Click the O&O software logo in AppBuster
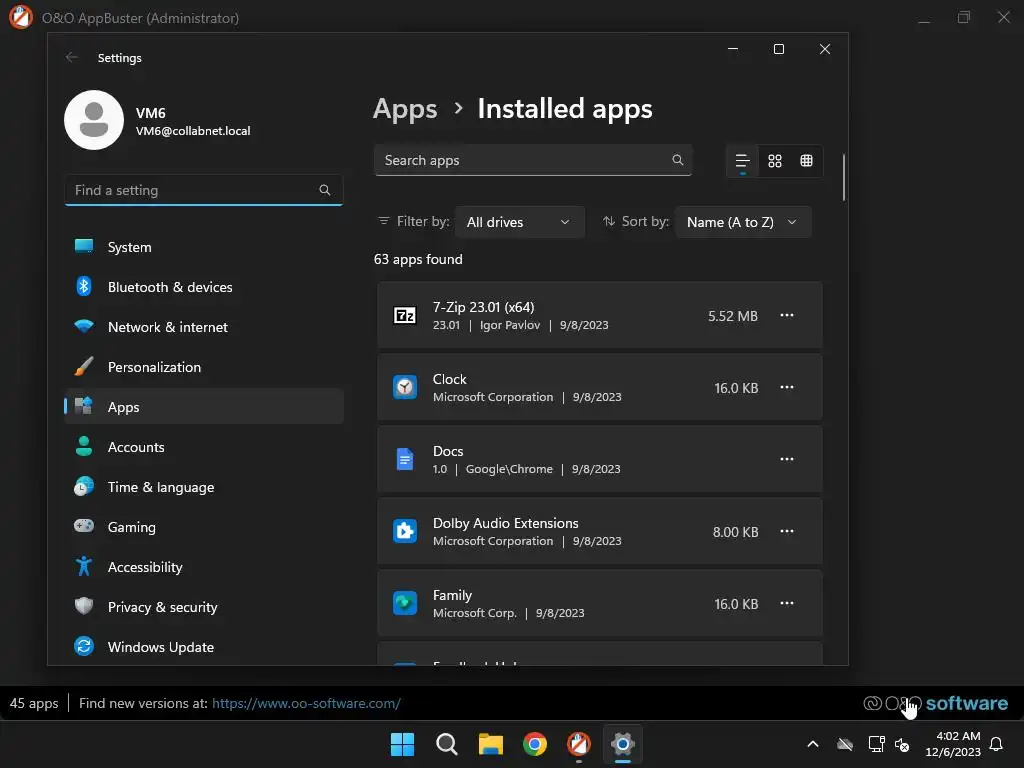1024x768 pixels. [x=935, y=703]
